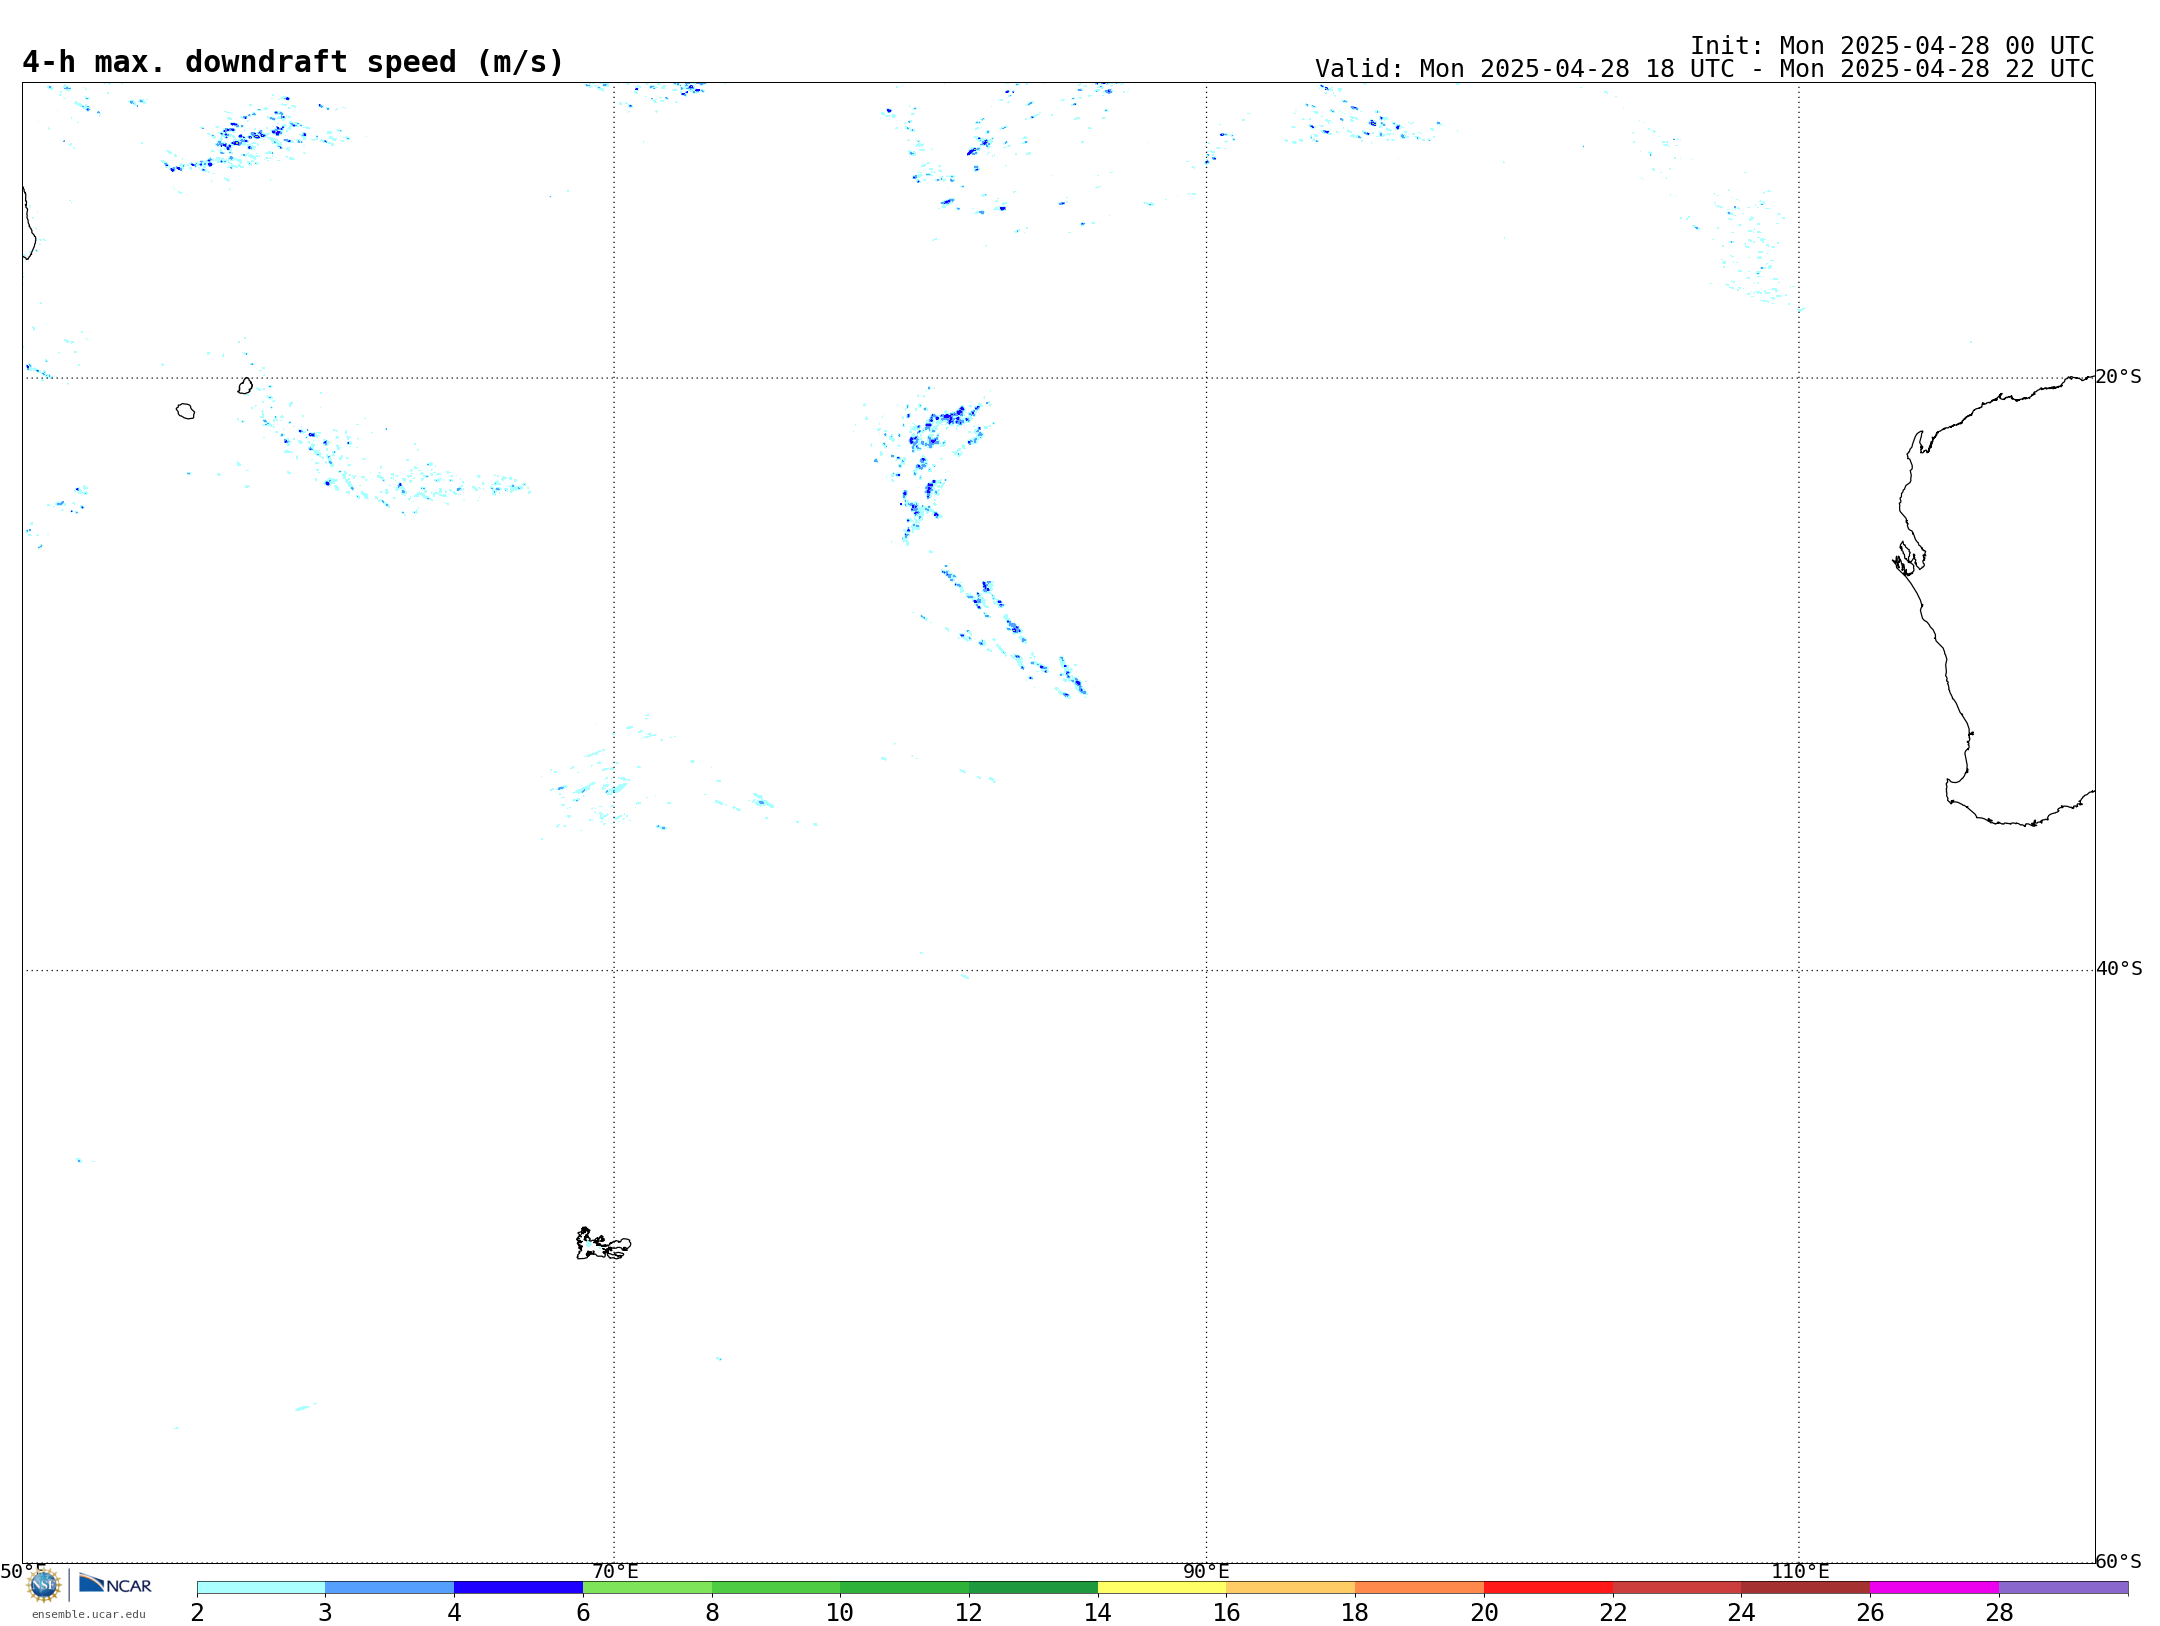2160x1626 pixels.
Task: Click the Kerguelen Islands outline on the map
Action: (x=603, y=1244)
